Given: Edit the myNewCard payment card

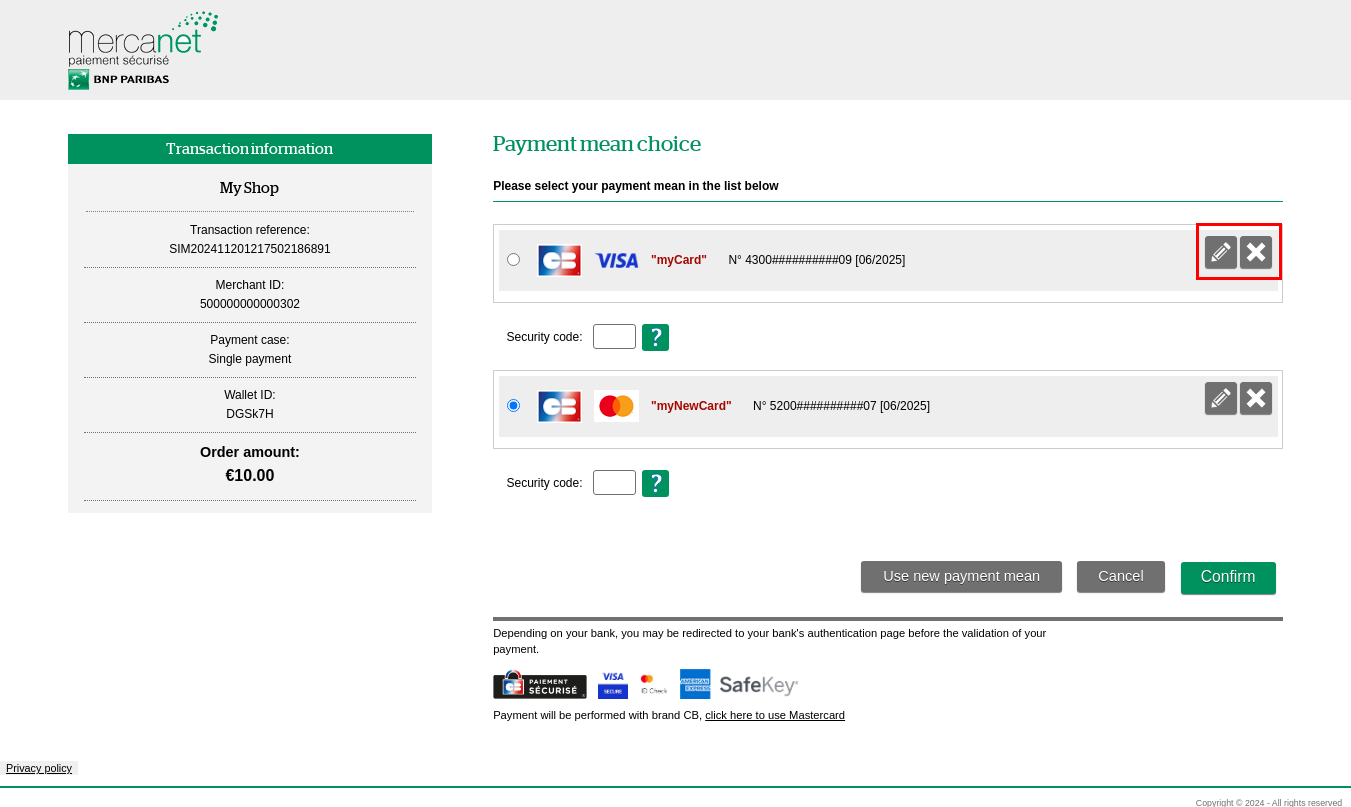Looking at the screenshot, I should coord(1220,398).
